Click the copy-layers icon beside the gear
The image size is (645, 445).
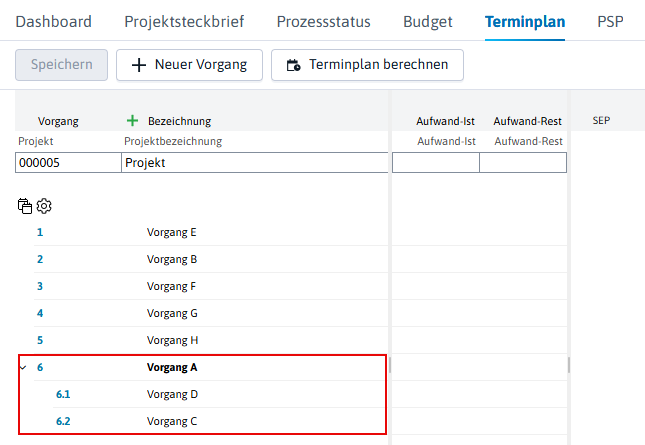point(25,206)
